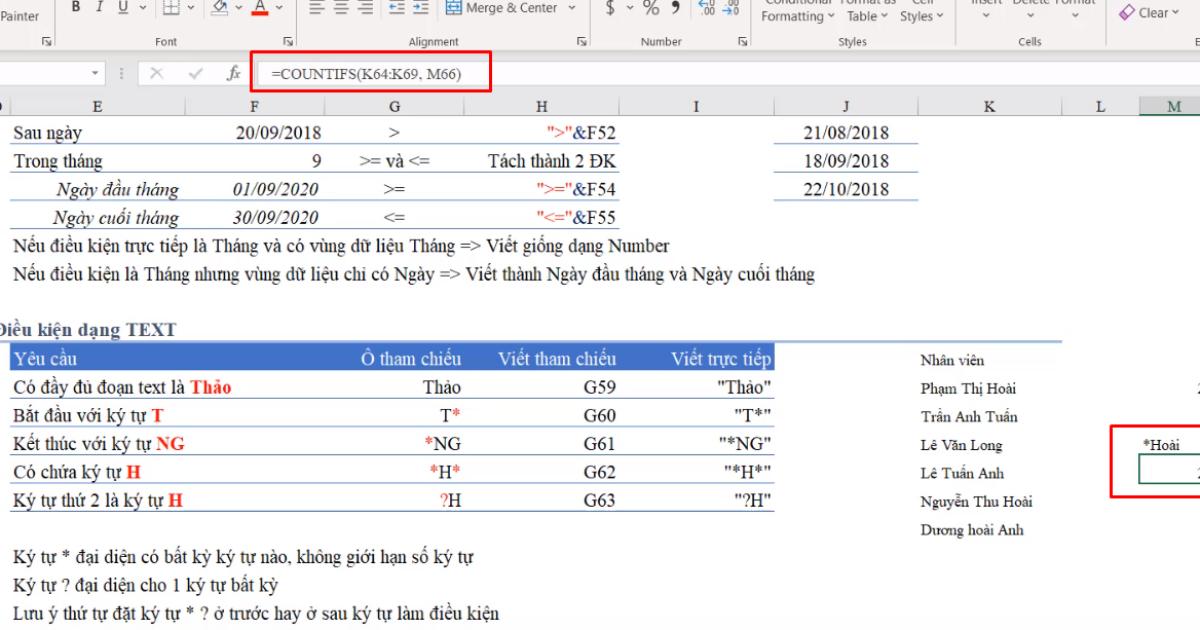The width and height of the screenshot is (1200, 630).
Task: Open the Cell Styles gallery
Action: coord(922,10)
